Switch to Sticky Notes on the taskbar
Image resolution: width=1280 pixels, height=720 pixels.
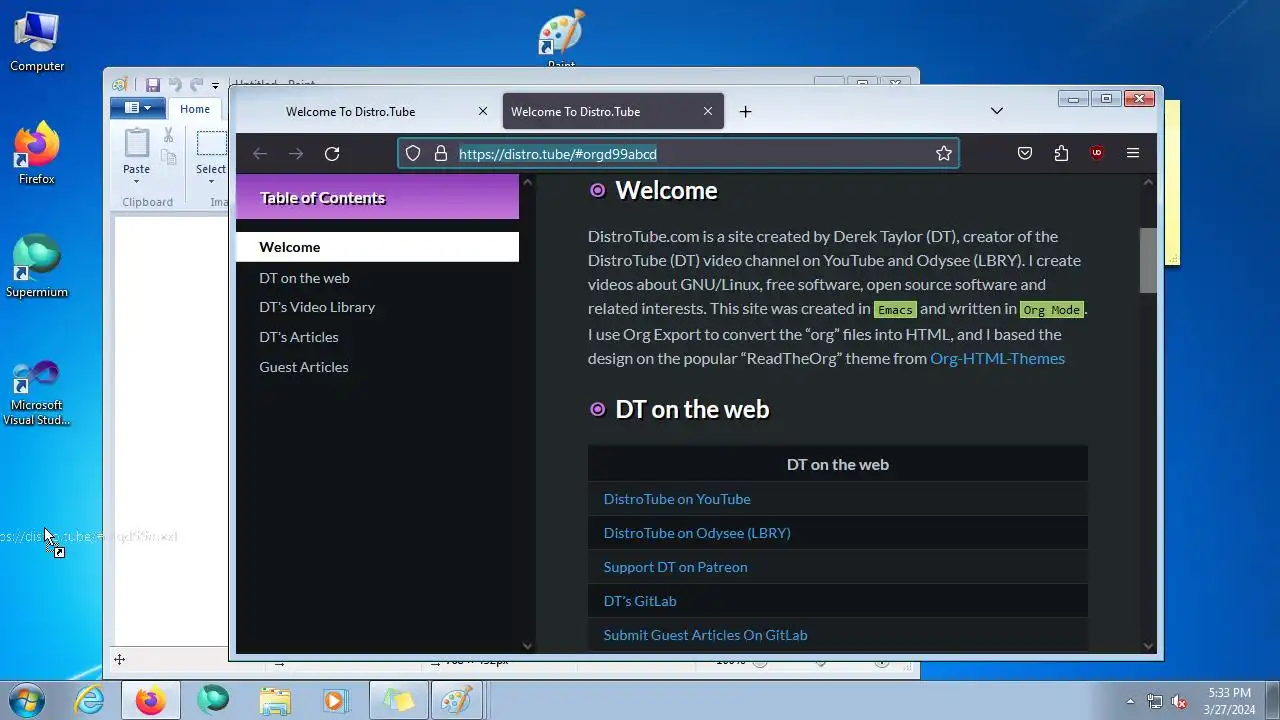pos(398,700)
